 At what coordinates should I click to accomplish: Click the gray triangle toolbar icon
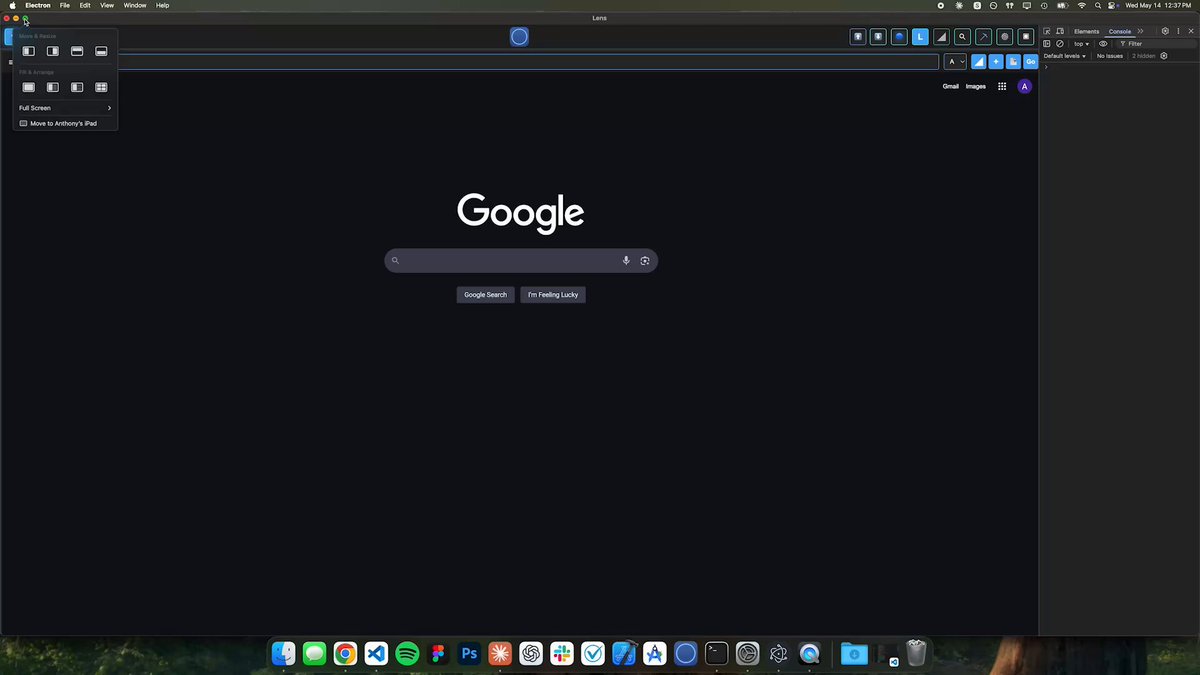(x=941, y=37)
